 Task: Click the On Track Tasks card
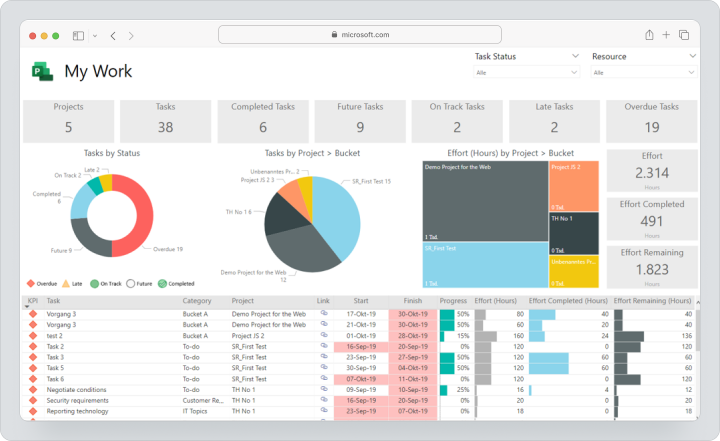(457, 121)
